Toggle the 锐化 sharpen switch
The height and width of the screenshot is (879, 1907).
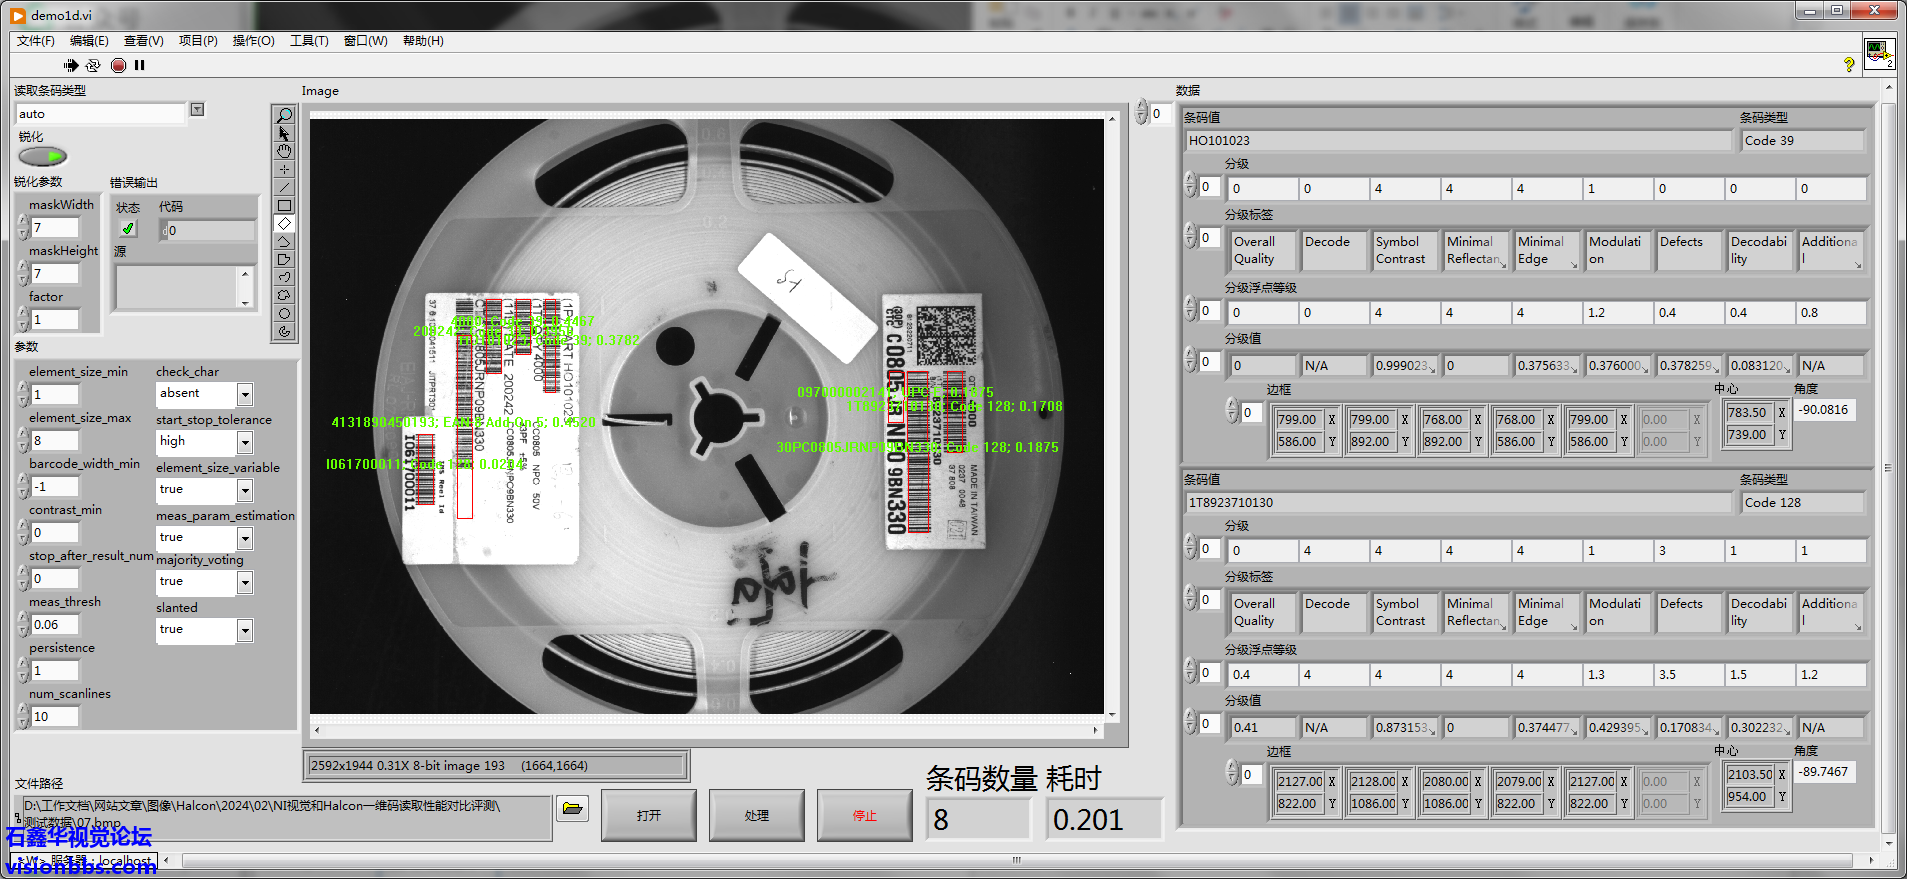(42, 157)
